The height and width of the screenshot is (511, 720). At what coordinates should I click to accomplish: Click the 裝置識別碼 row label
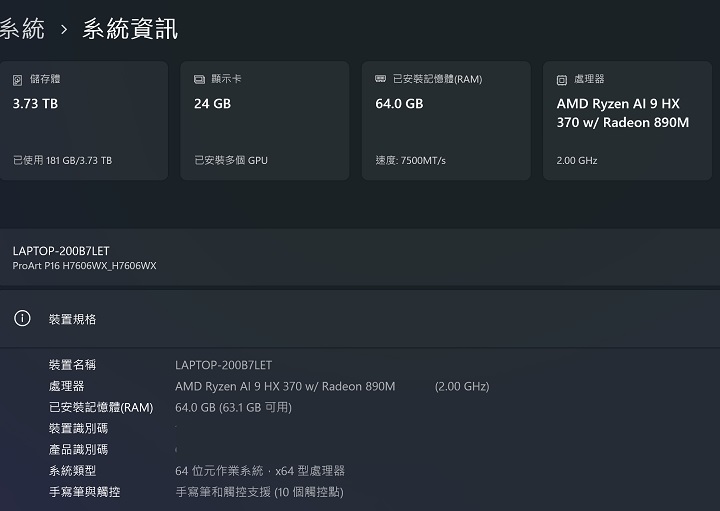coord(79,428)
